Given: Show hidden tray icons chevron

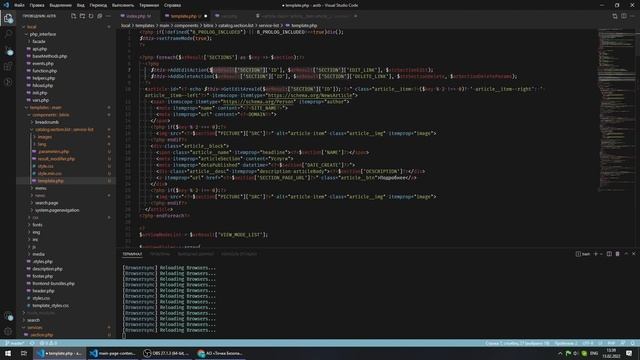Looking at the screenshot, I should pyautogui.click(x=560, y=353).
